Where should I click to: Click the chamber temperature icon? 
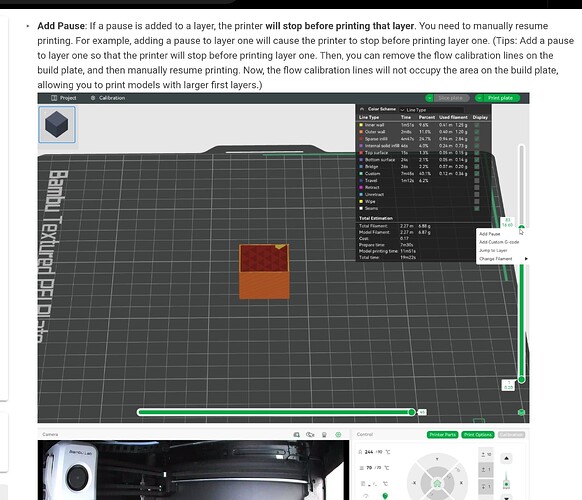(x=363, y=484)
